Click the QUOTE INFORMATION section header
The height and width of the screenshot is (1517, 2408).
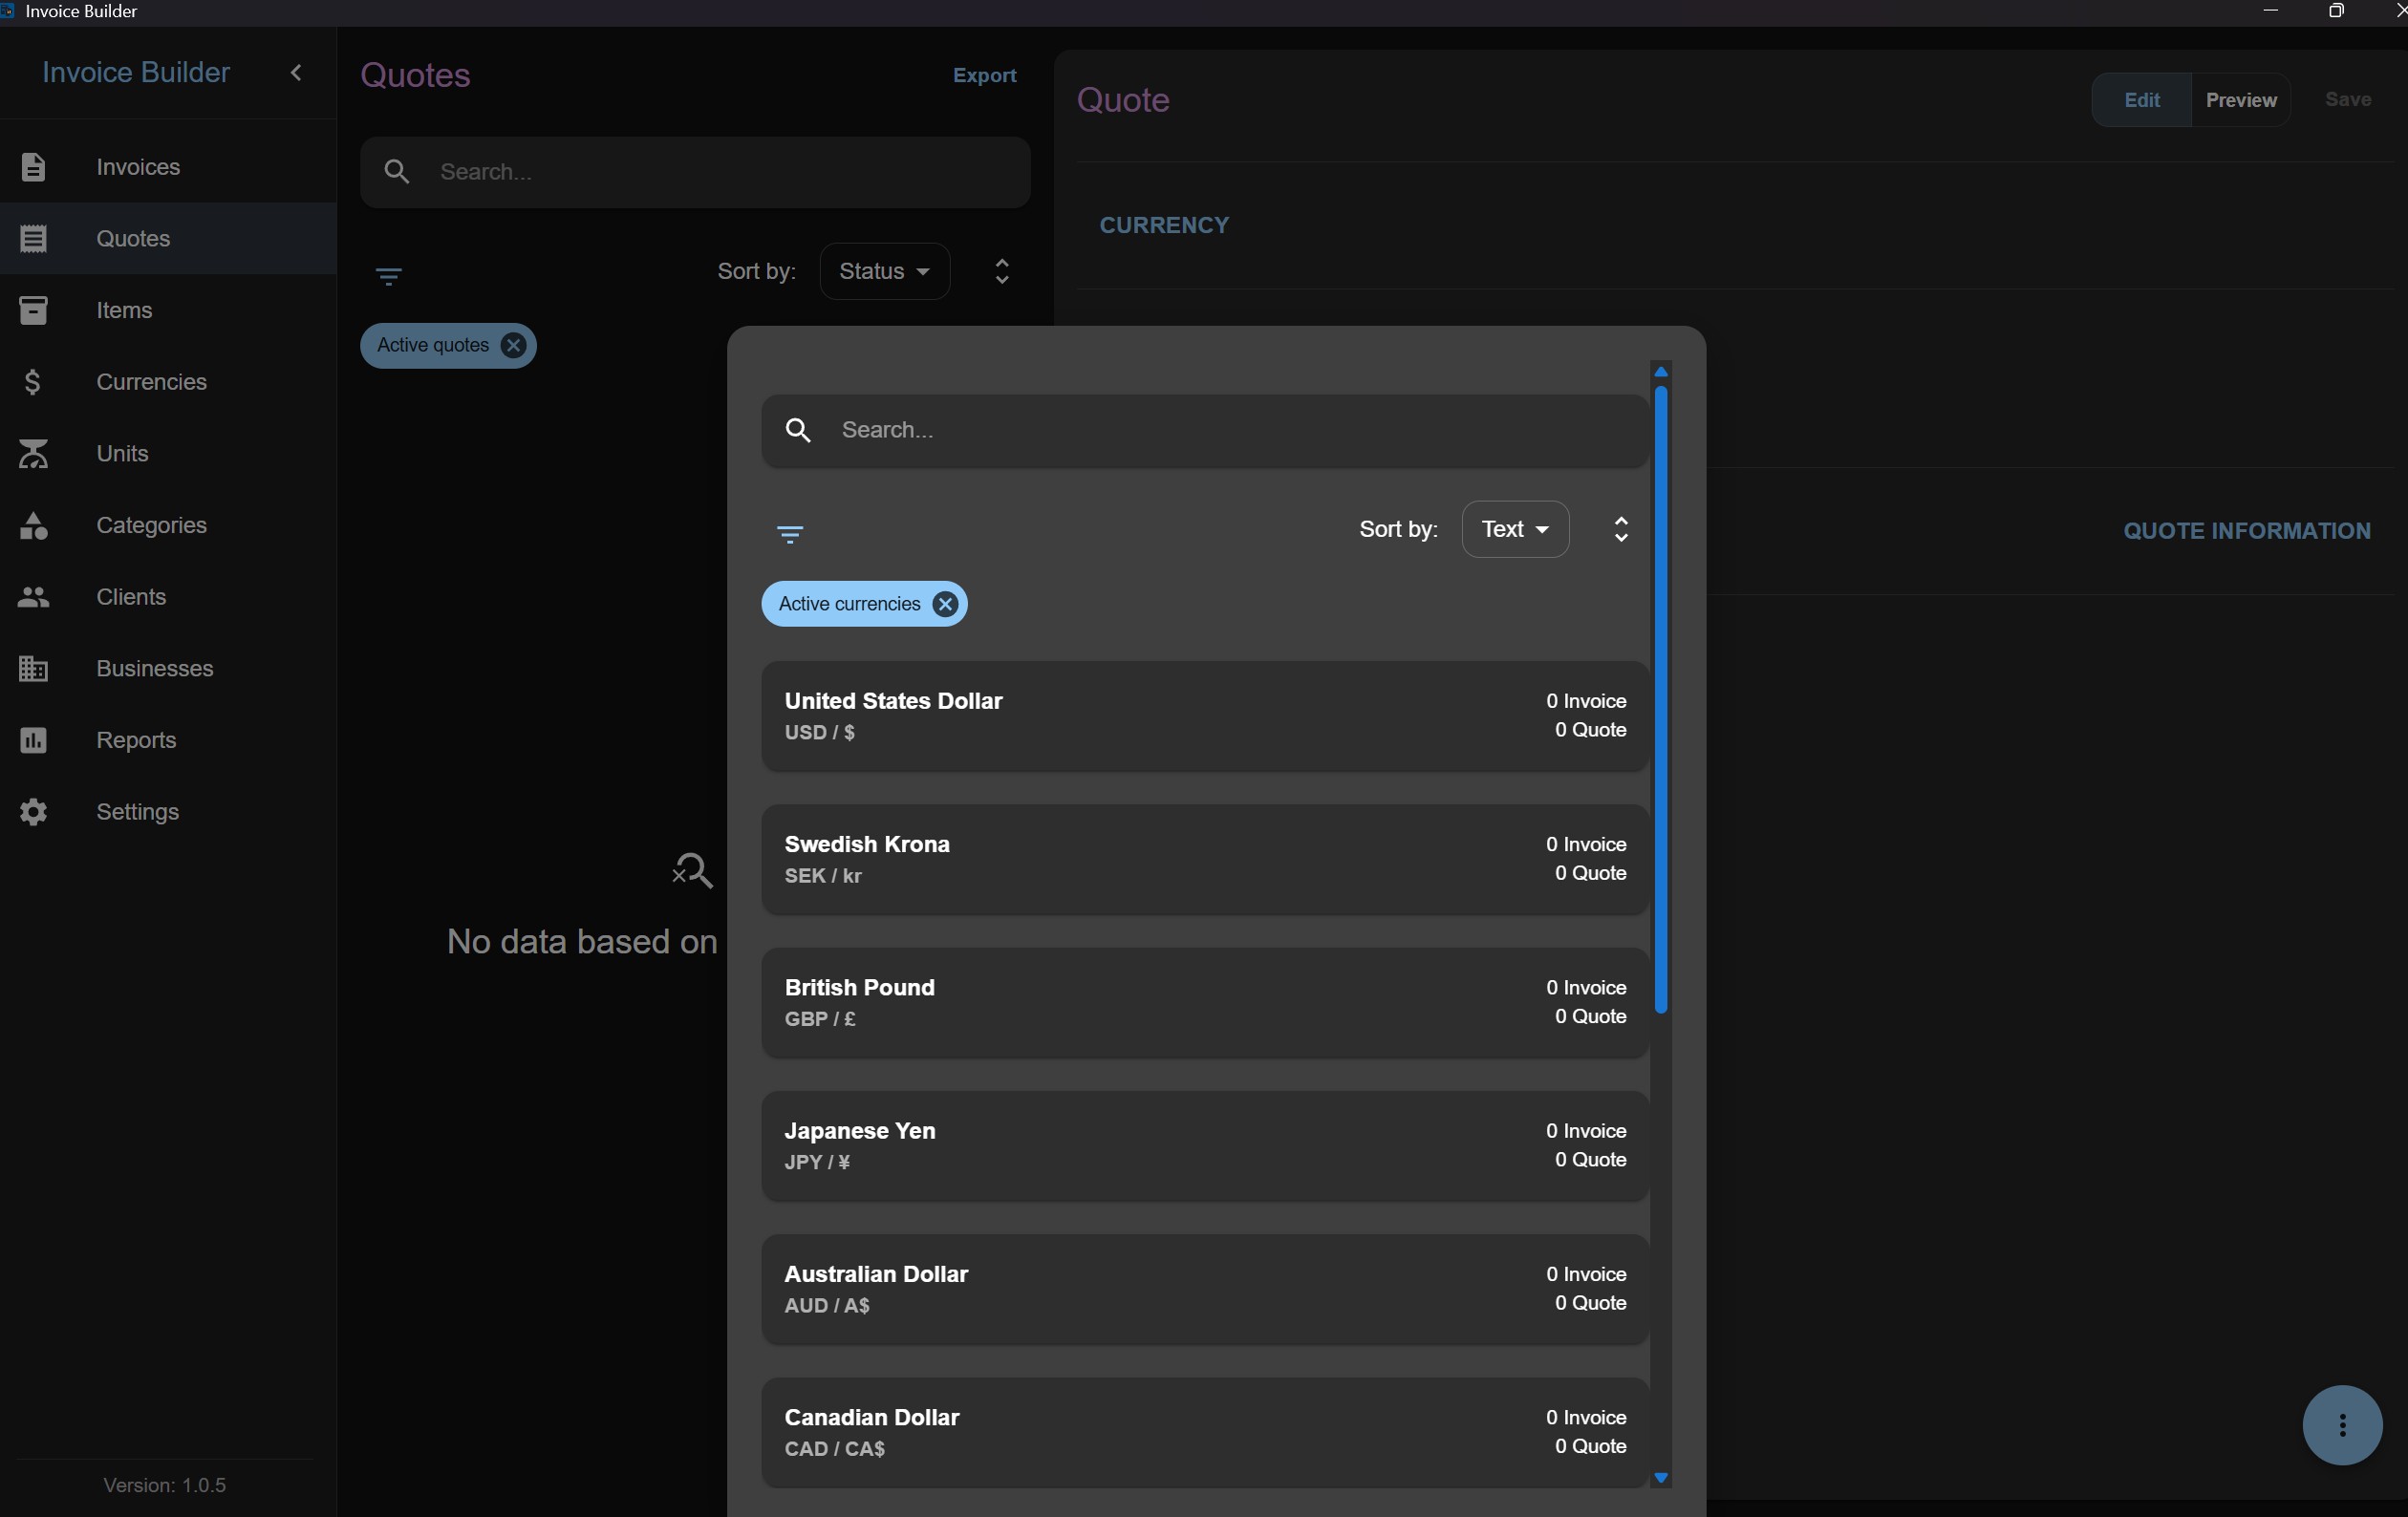2247,531
